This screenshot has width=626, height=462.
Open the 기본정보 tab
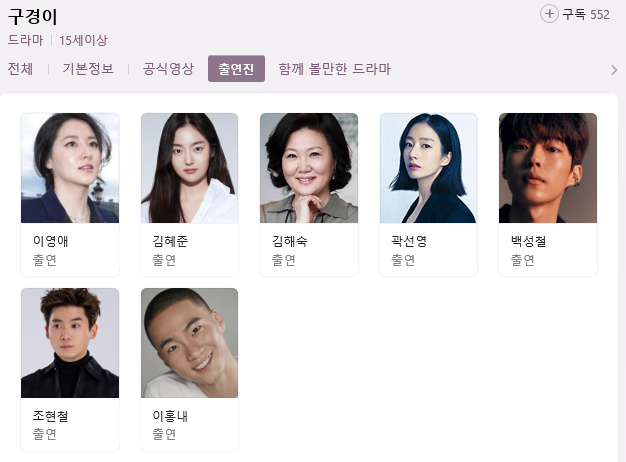88,69
